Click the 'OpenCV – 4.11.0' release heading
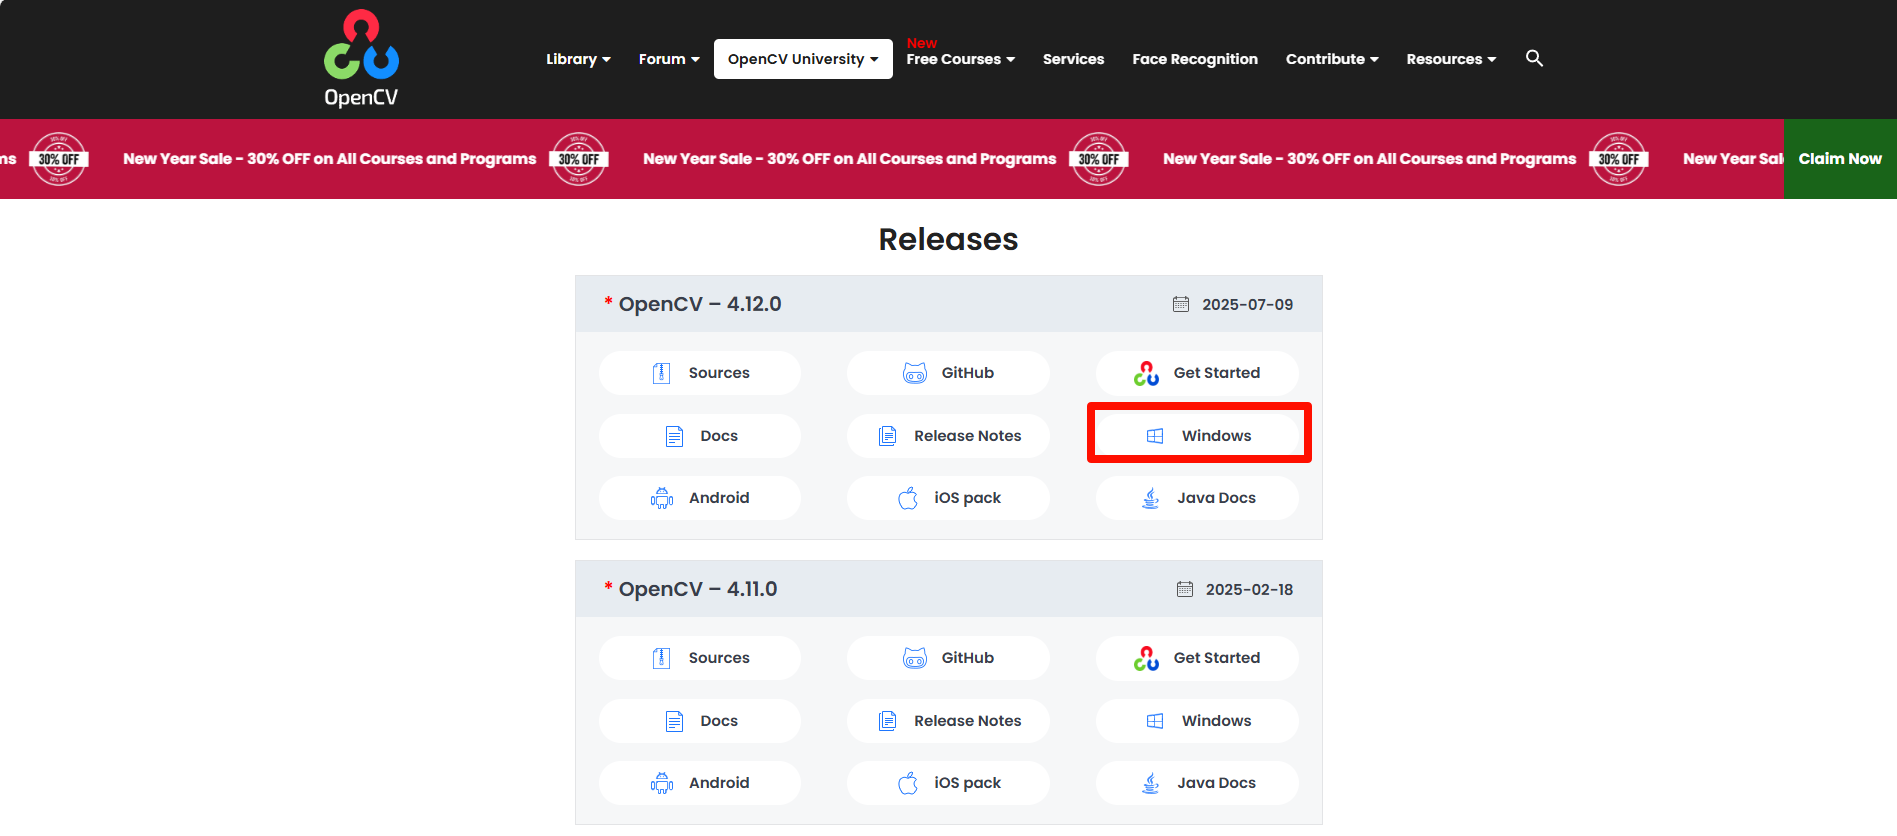The image size is (1897, 836). pyautogui.click(x=698, y=589)
